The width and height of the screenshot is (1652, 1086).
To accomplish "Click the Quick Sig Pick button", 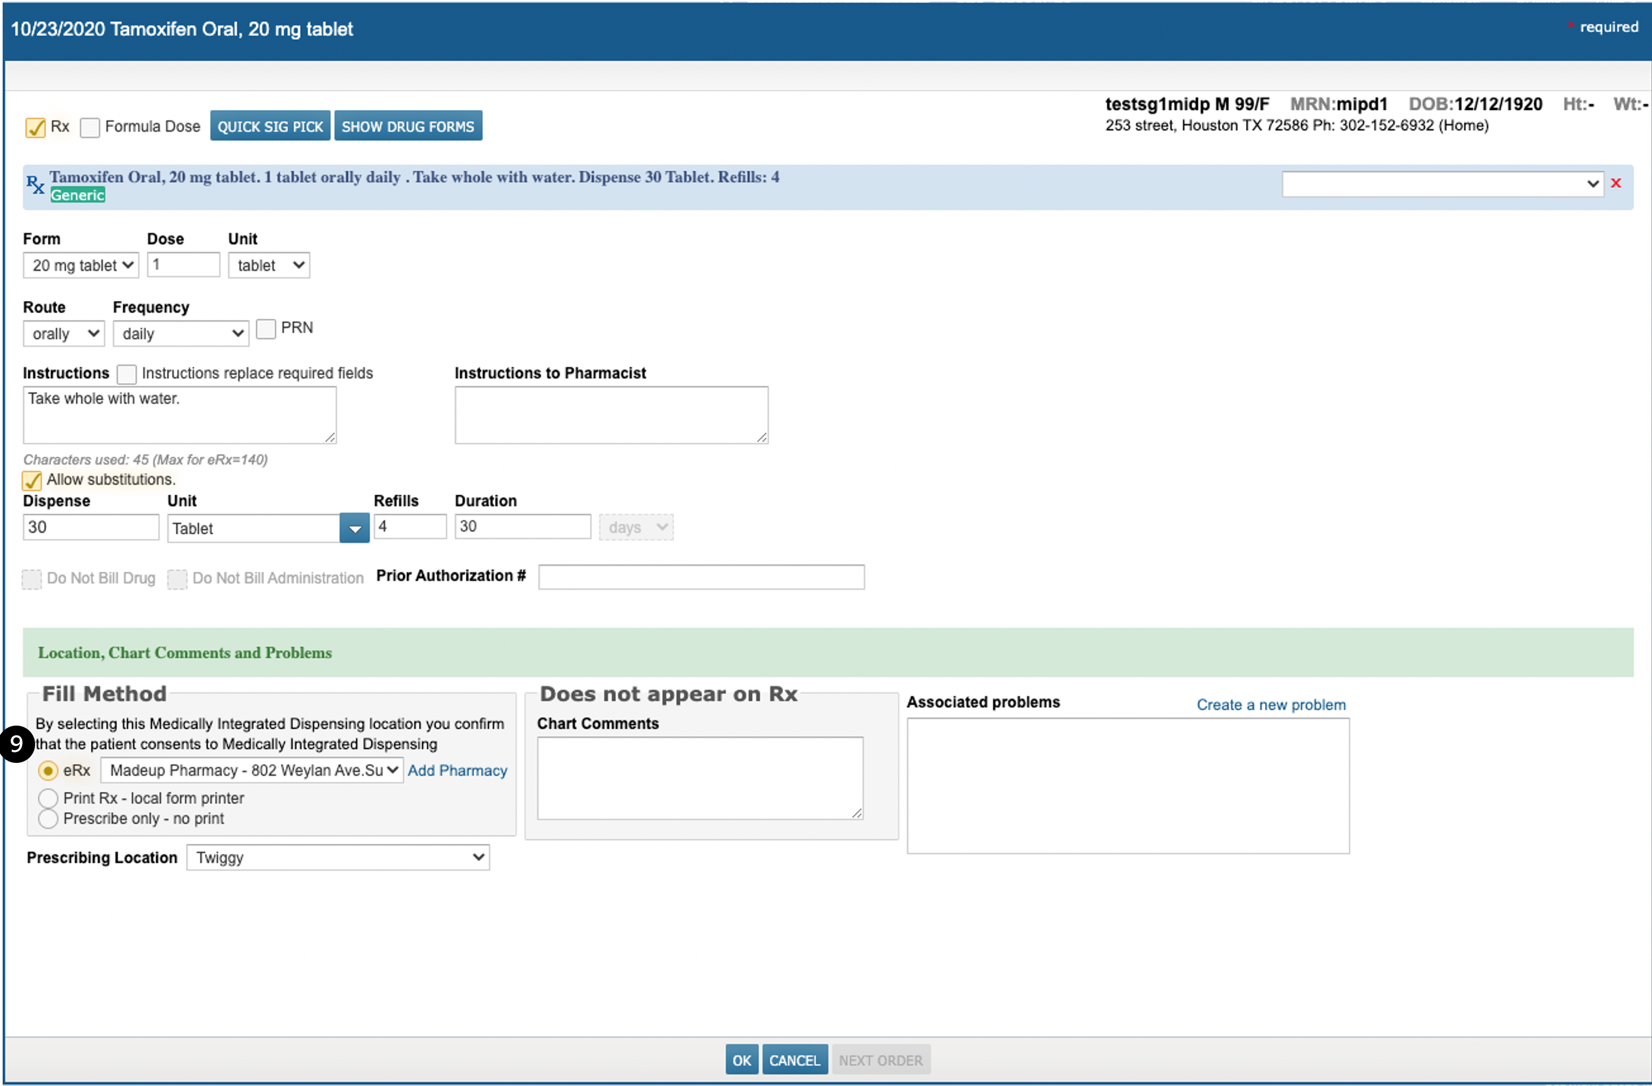I will (270, 127).
